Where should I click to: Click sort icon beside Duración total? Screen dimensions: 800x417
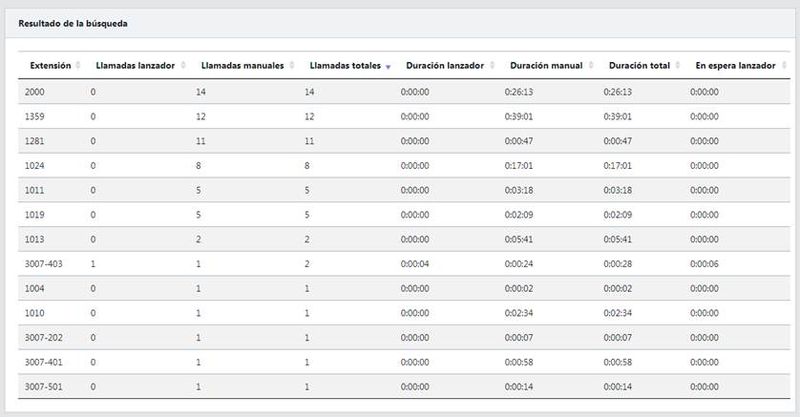pyautogui.click(x=677, y=66)
